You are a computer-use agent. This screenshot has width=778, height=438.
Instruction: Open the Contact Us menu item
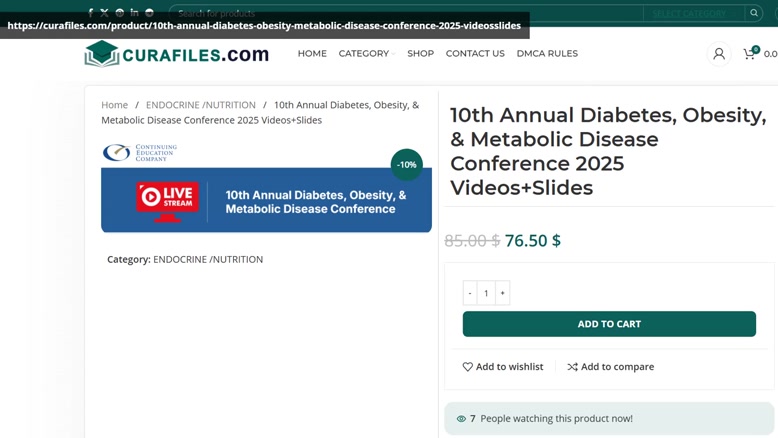coord(475,54)
